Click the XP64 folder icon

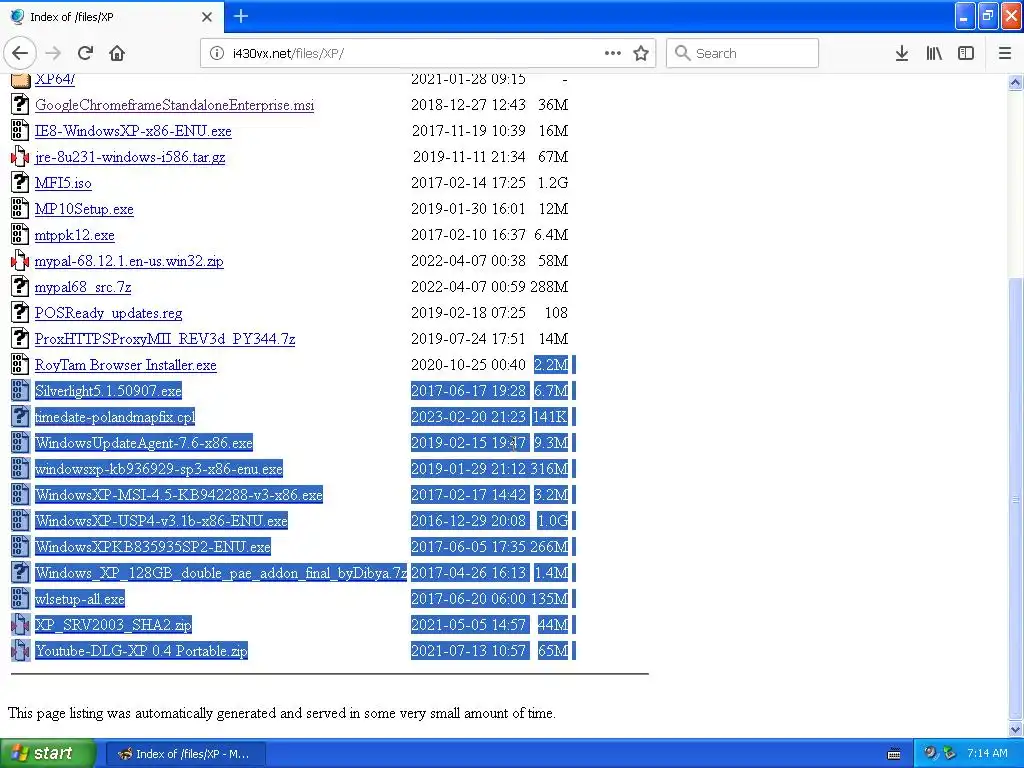tap(20, 80)
